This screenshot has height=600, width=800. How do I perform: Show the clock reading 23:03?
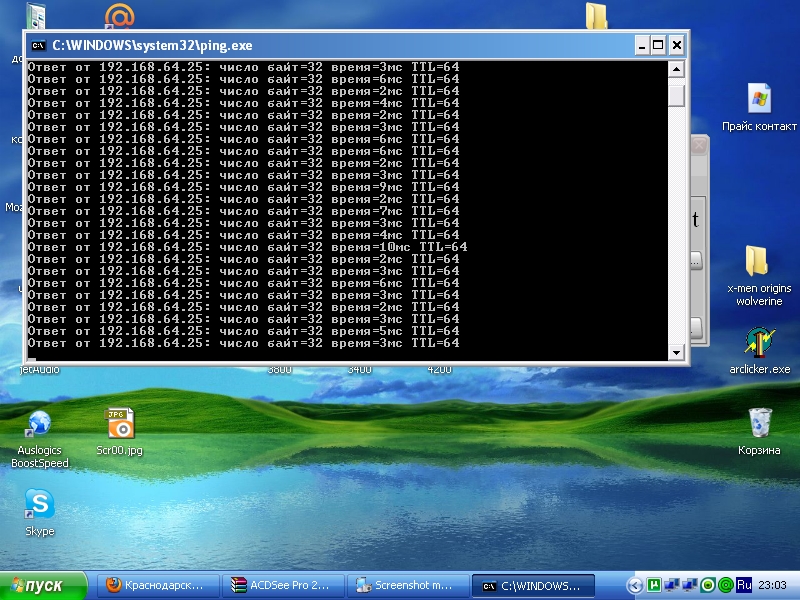click(x=772, y=585)
